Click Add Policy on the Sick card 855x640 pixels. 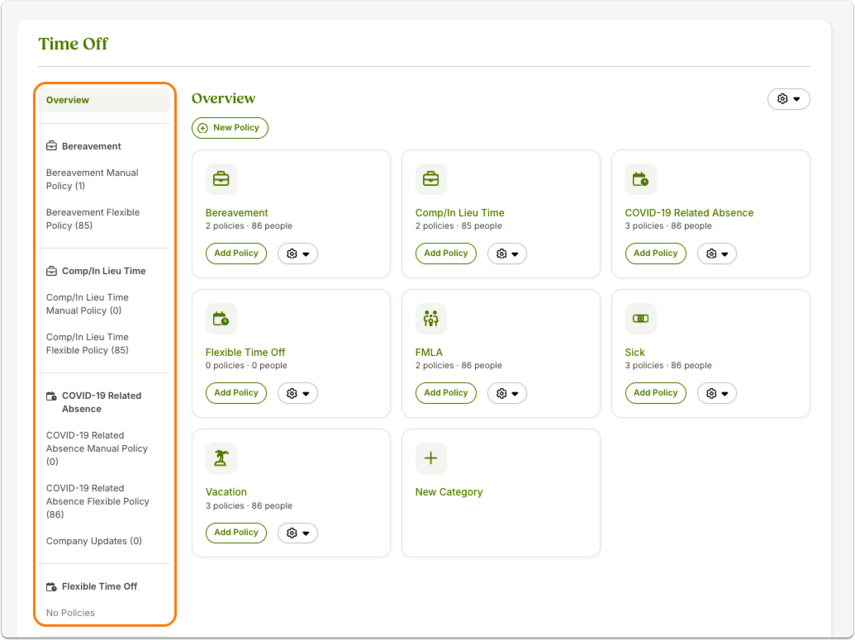click(655, 393)
